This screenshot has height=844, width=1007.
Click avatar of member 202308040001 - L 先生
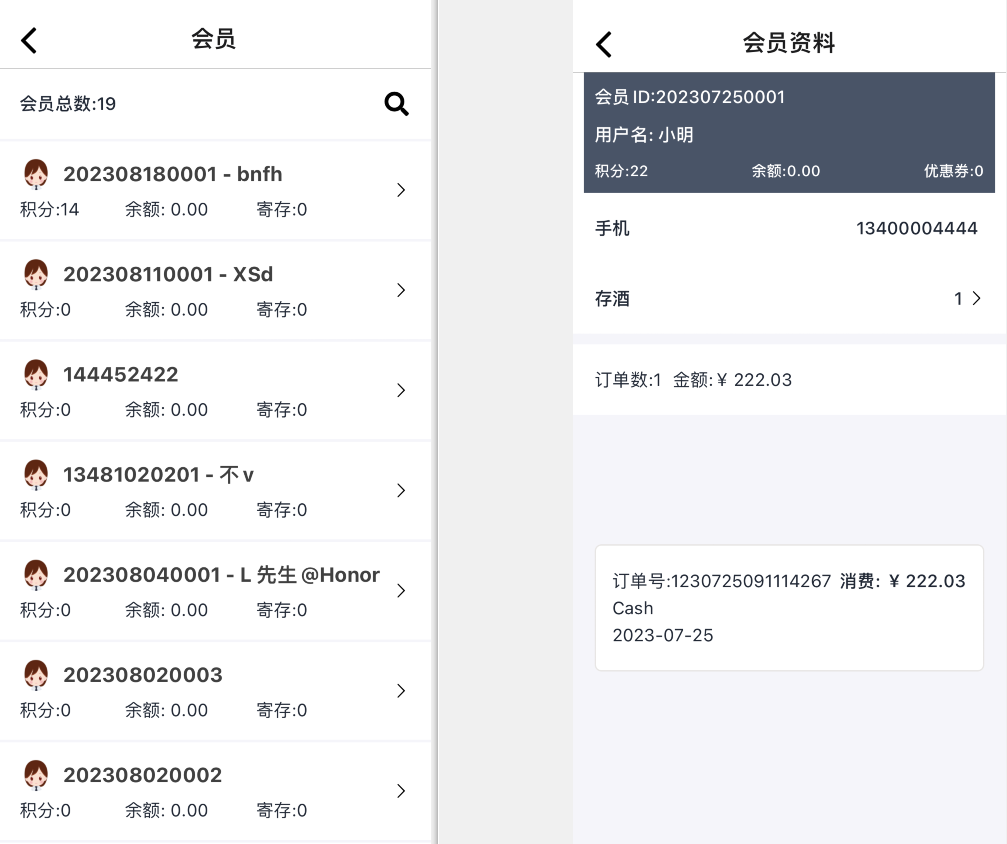36,575
